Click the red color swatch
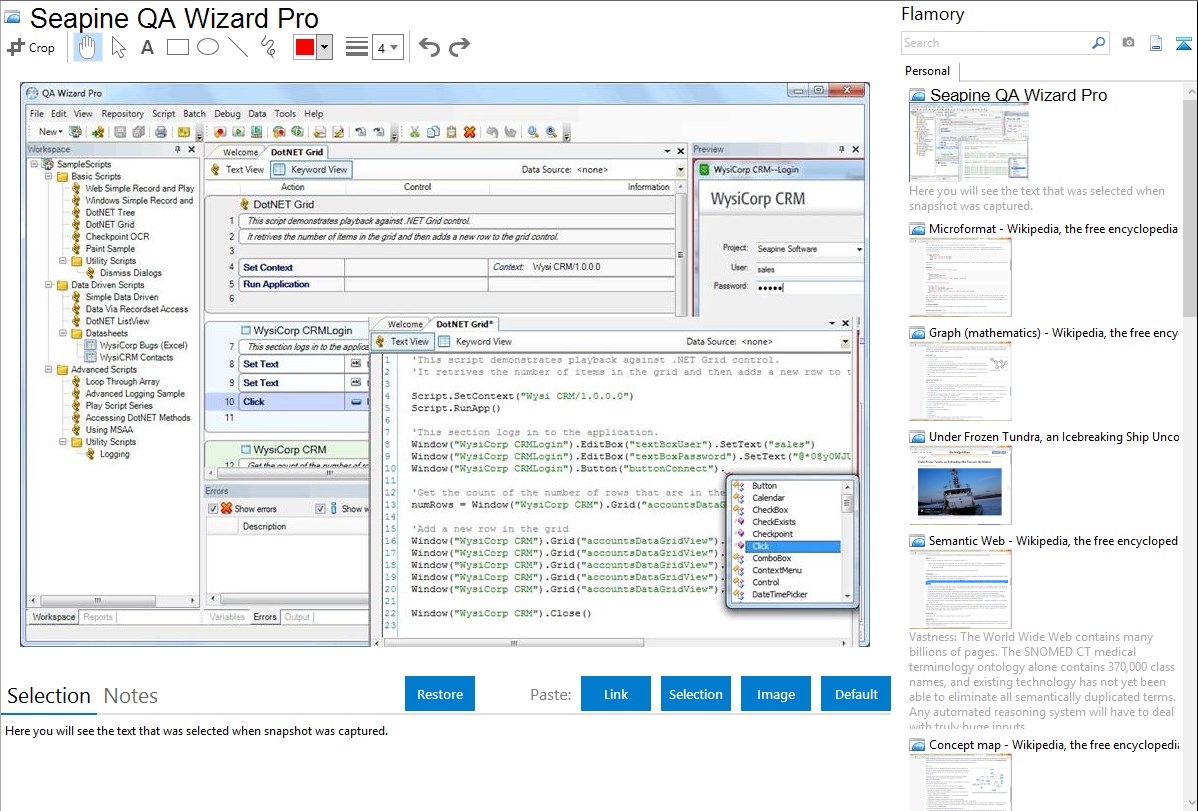Image resolution: width=1198 pixels, height=811 pixels. 305,47
